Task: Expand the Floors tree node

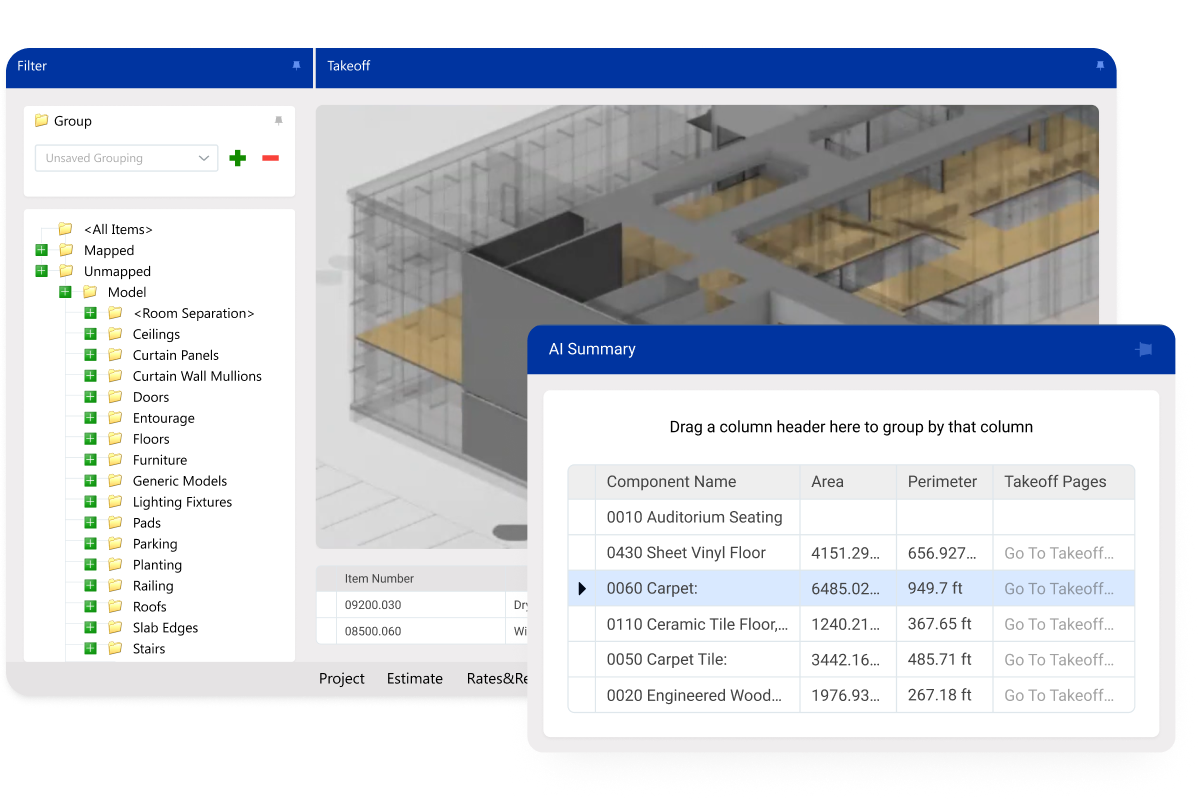Action: 90,439
